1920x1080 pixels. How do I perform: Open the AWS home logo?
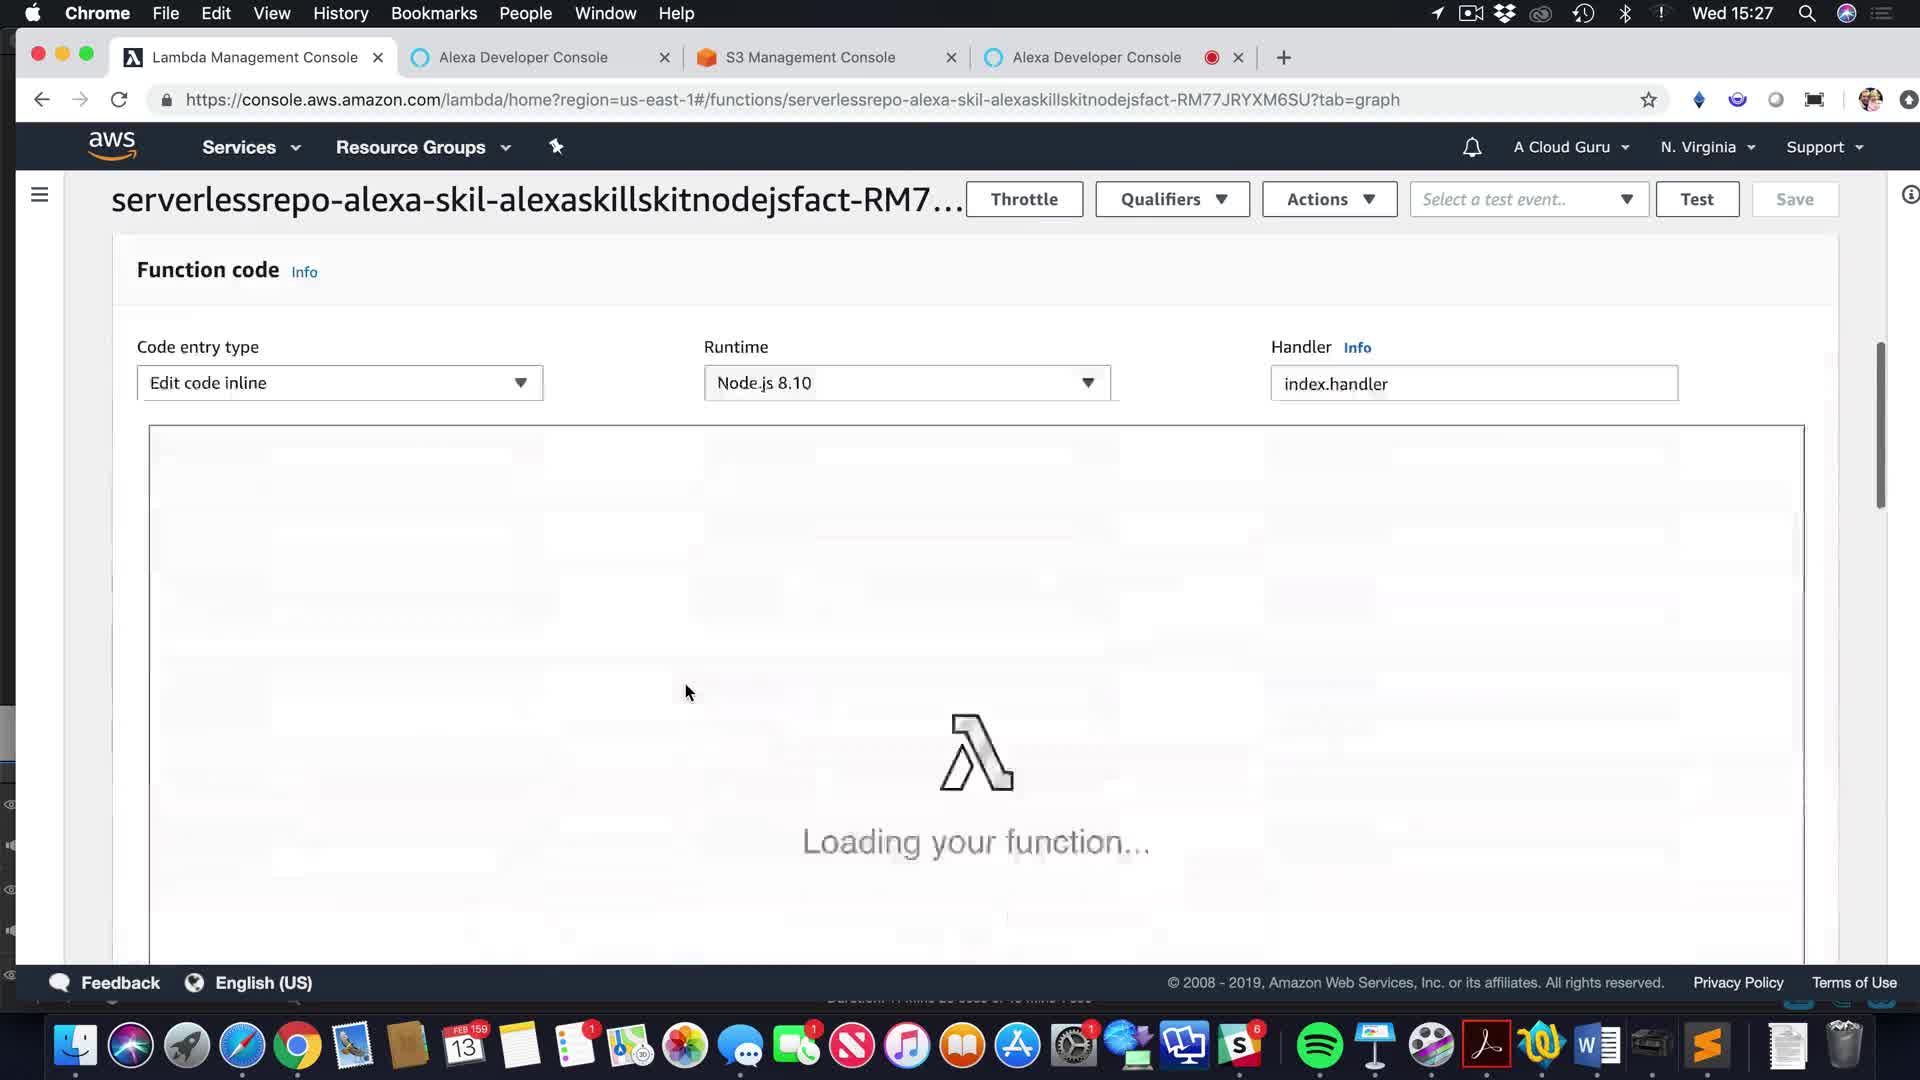(112, 146)
